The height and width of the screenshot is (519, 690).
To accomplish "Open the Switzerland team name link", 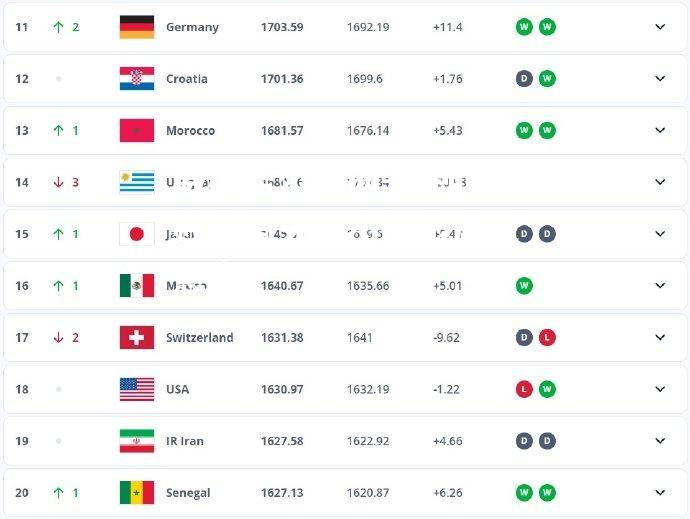I will pos(200,338).
